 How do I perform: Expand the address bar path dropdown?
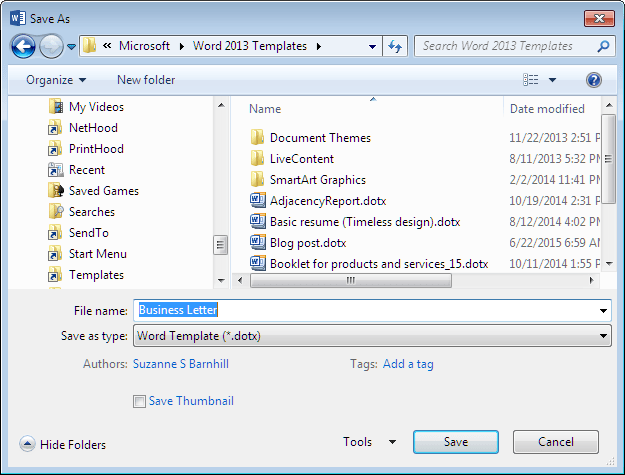[372, 46]
